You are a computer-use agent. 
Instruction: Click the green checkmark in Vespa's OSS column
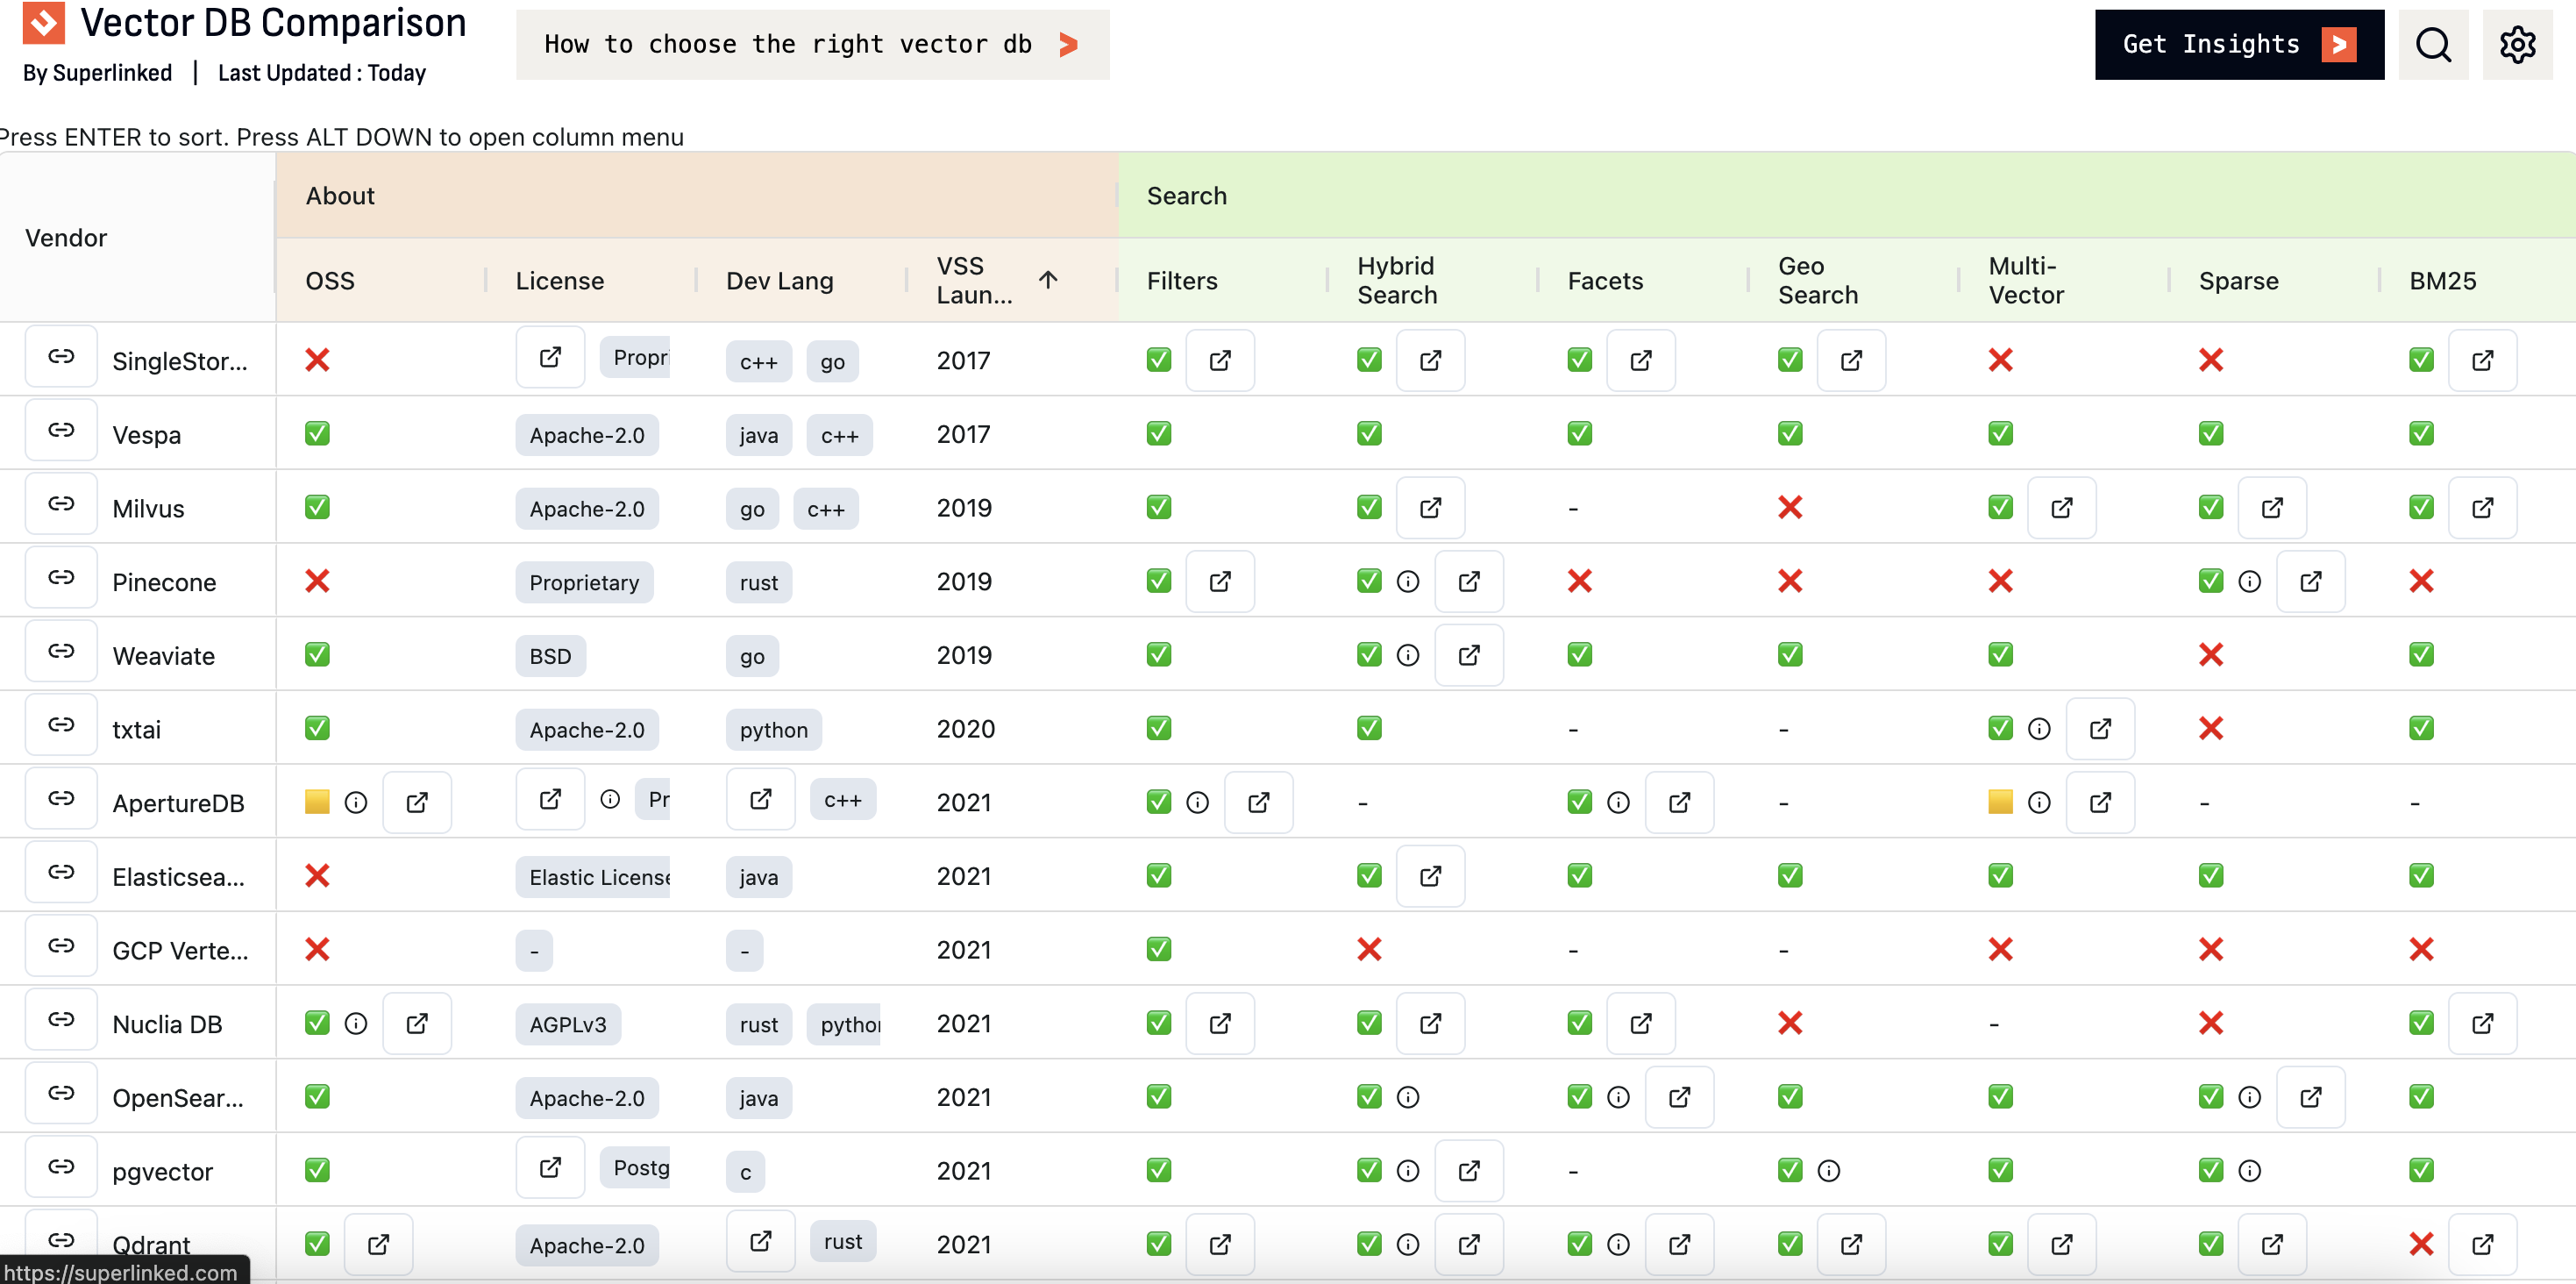pyautogui.click(x=317, y=434)
